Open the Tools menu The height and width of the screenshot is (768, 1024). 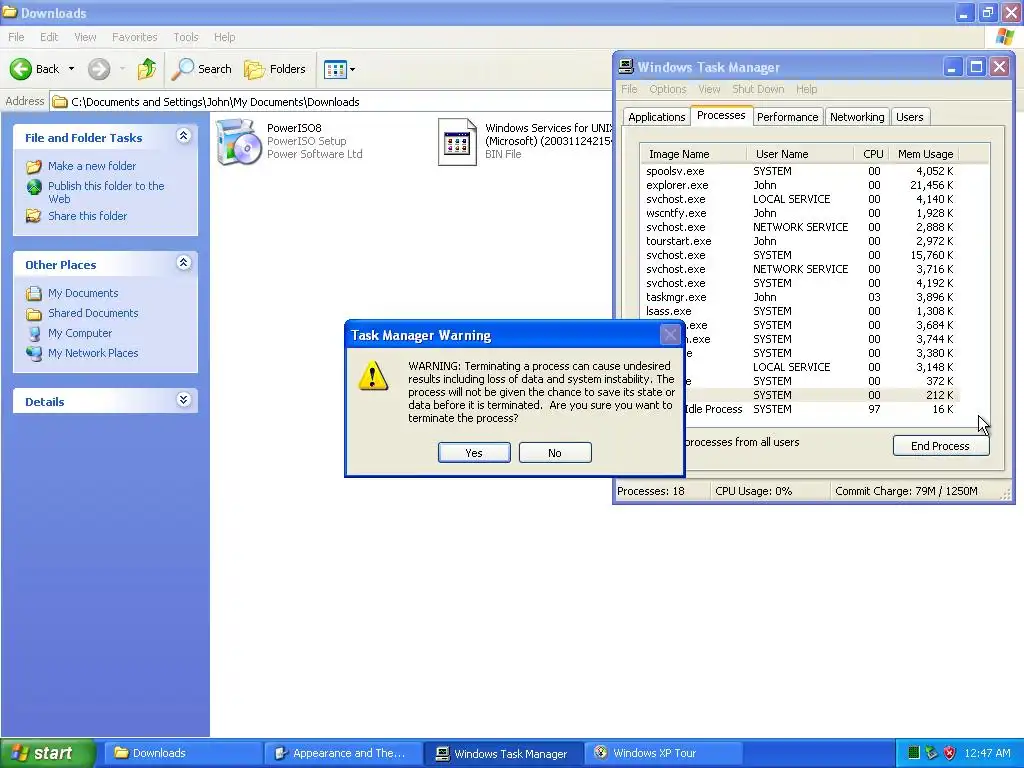(x=185, y=37)
